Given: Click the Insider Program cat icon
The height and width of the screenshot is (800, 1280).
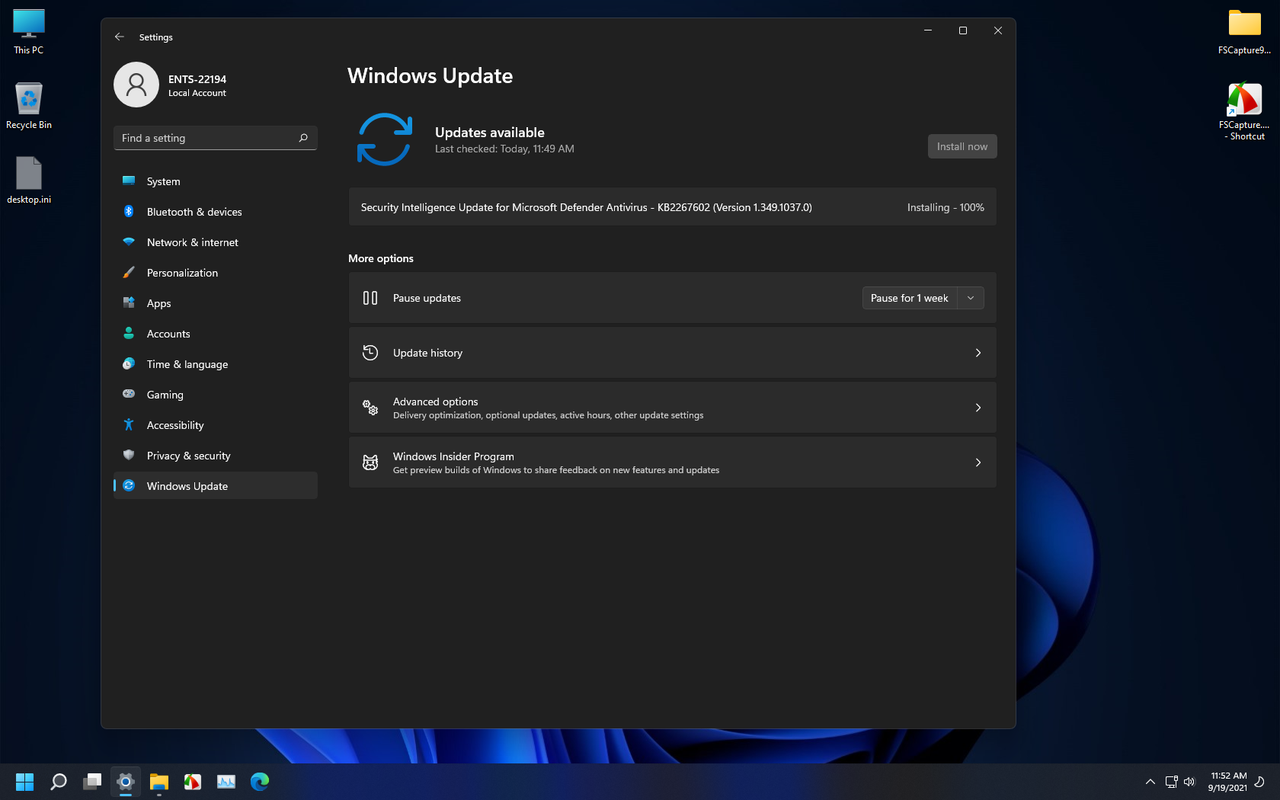Looking at the screenshot, I should 370,462.
